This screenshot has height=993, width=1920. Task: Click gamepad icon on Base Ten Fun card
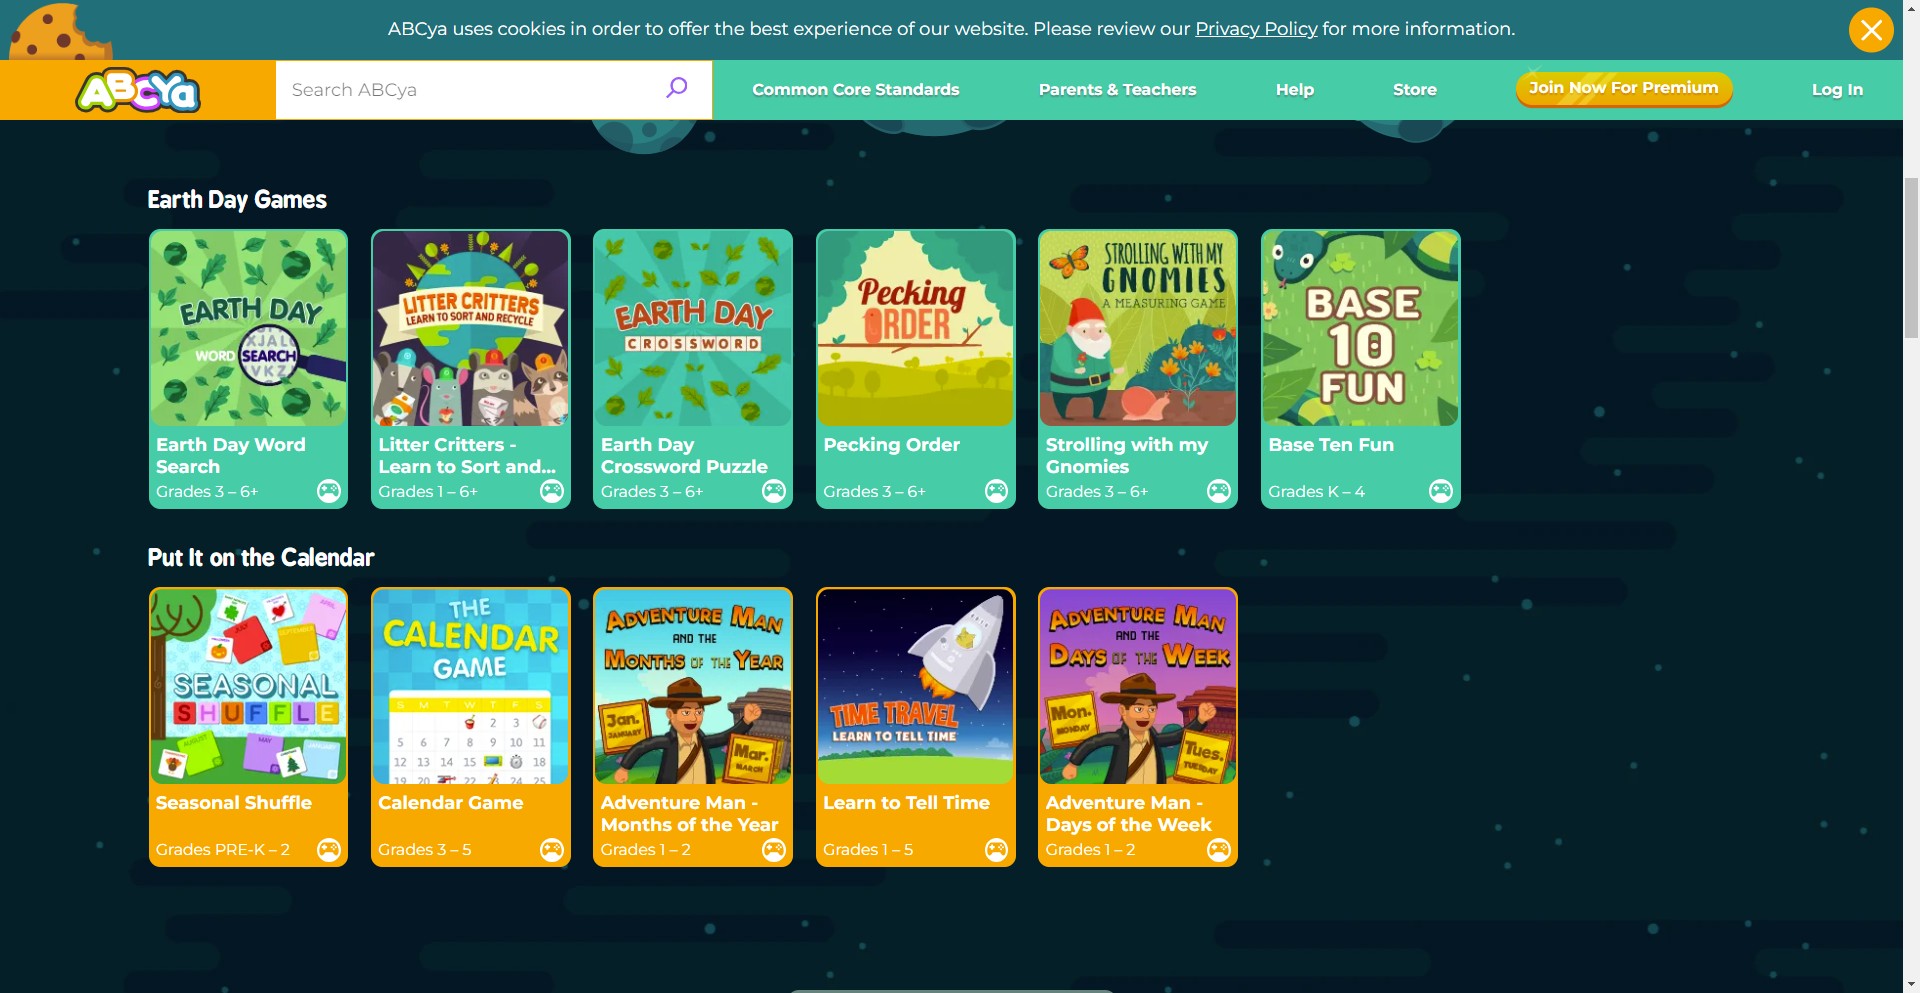click(x=1440, y=491)
